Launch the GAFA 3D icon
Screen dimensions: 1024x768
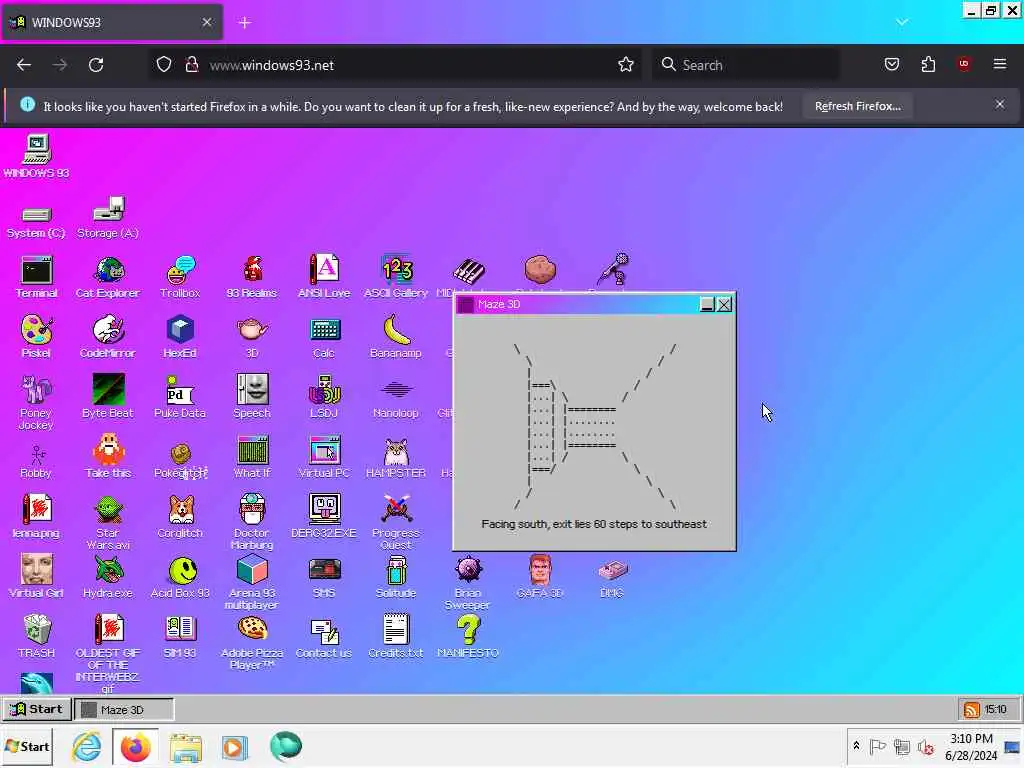coord(539,577)
